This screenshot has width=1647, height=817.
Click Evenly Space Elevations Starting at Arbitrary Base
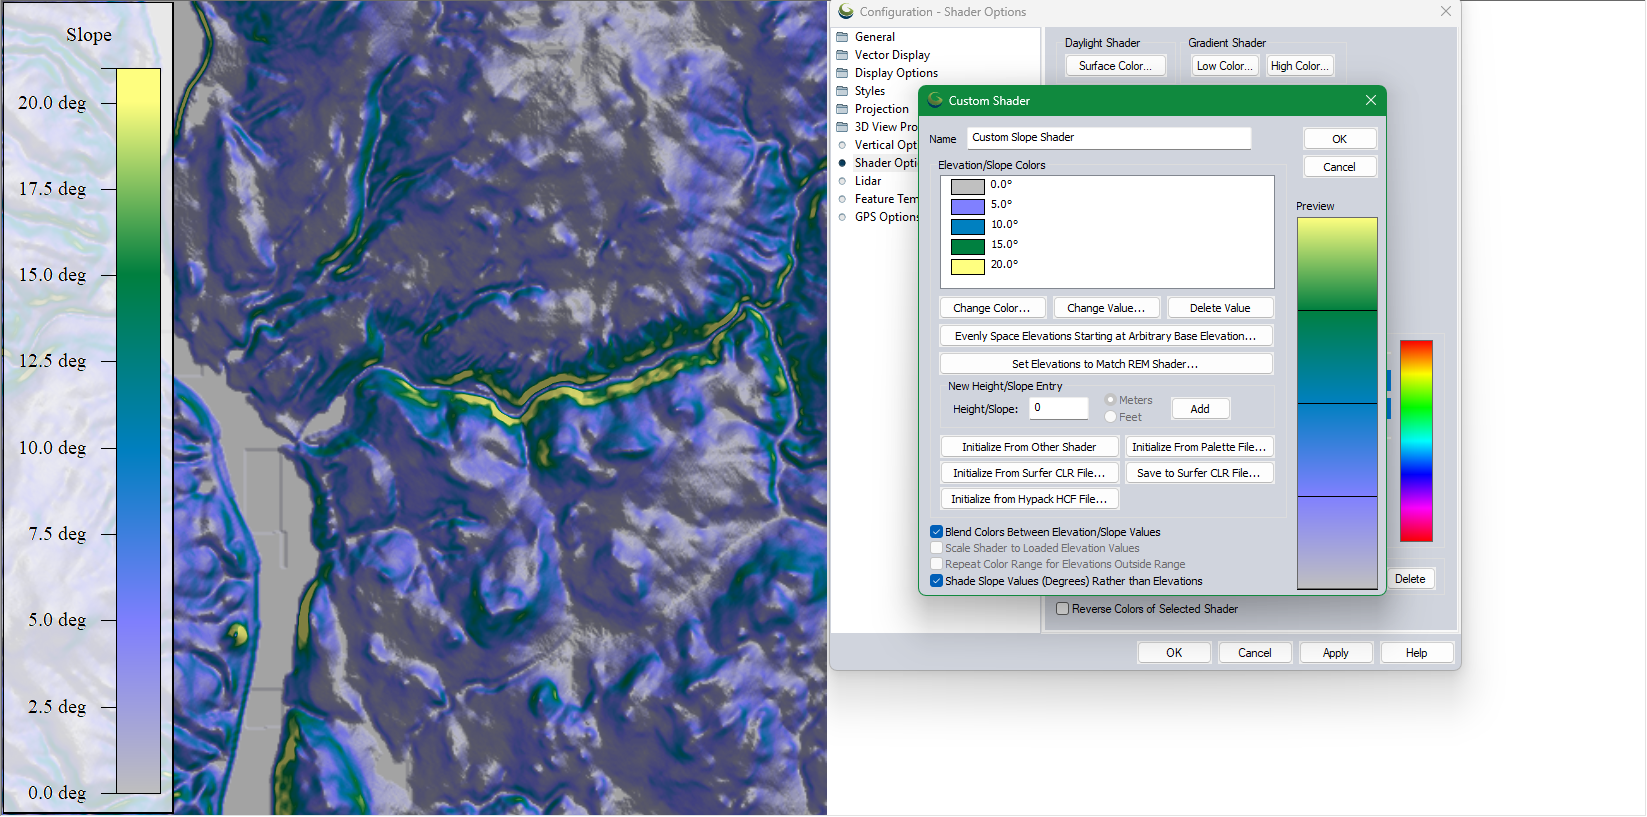point(1106,336)
